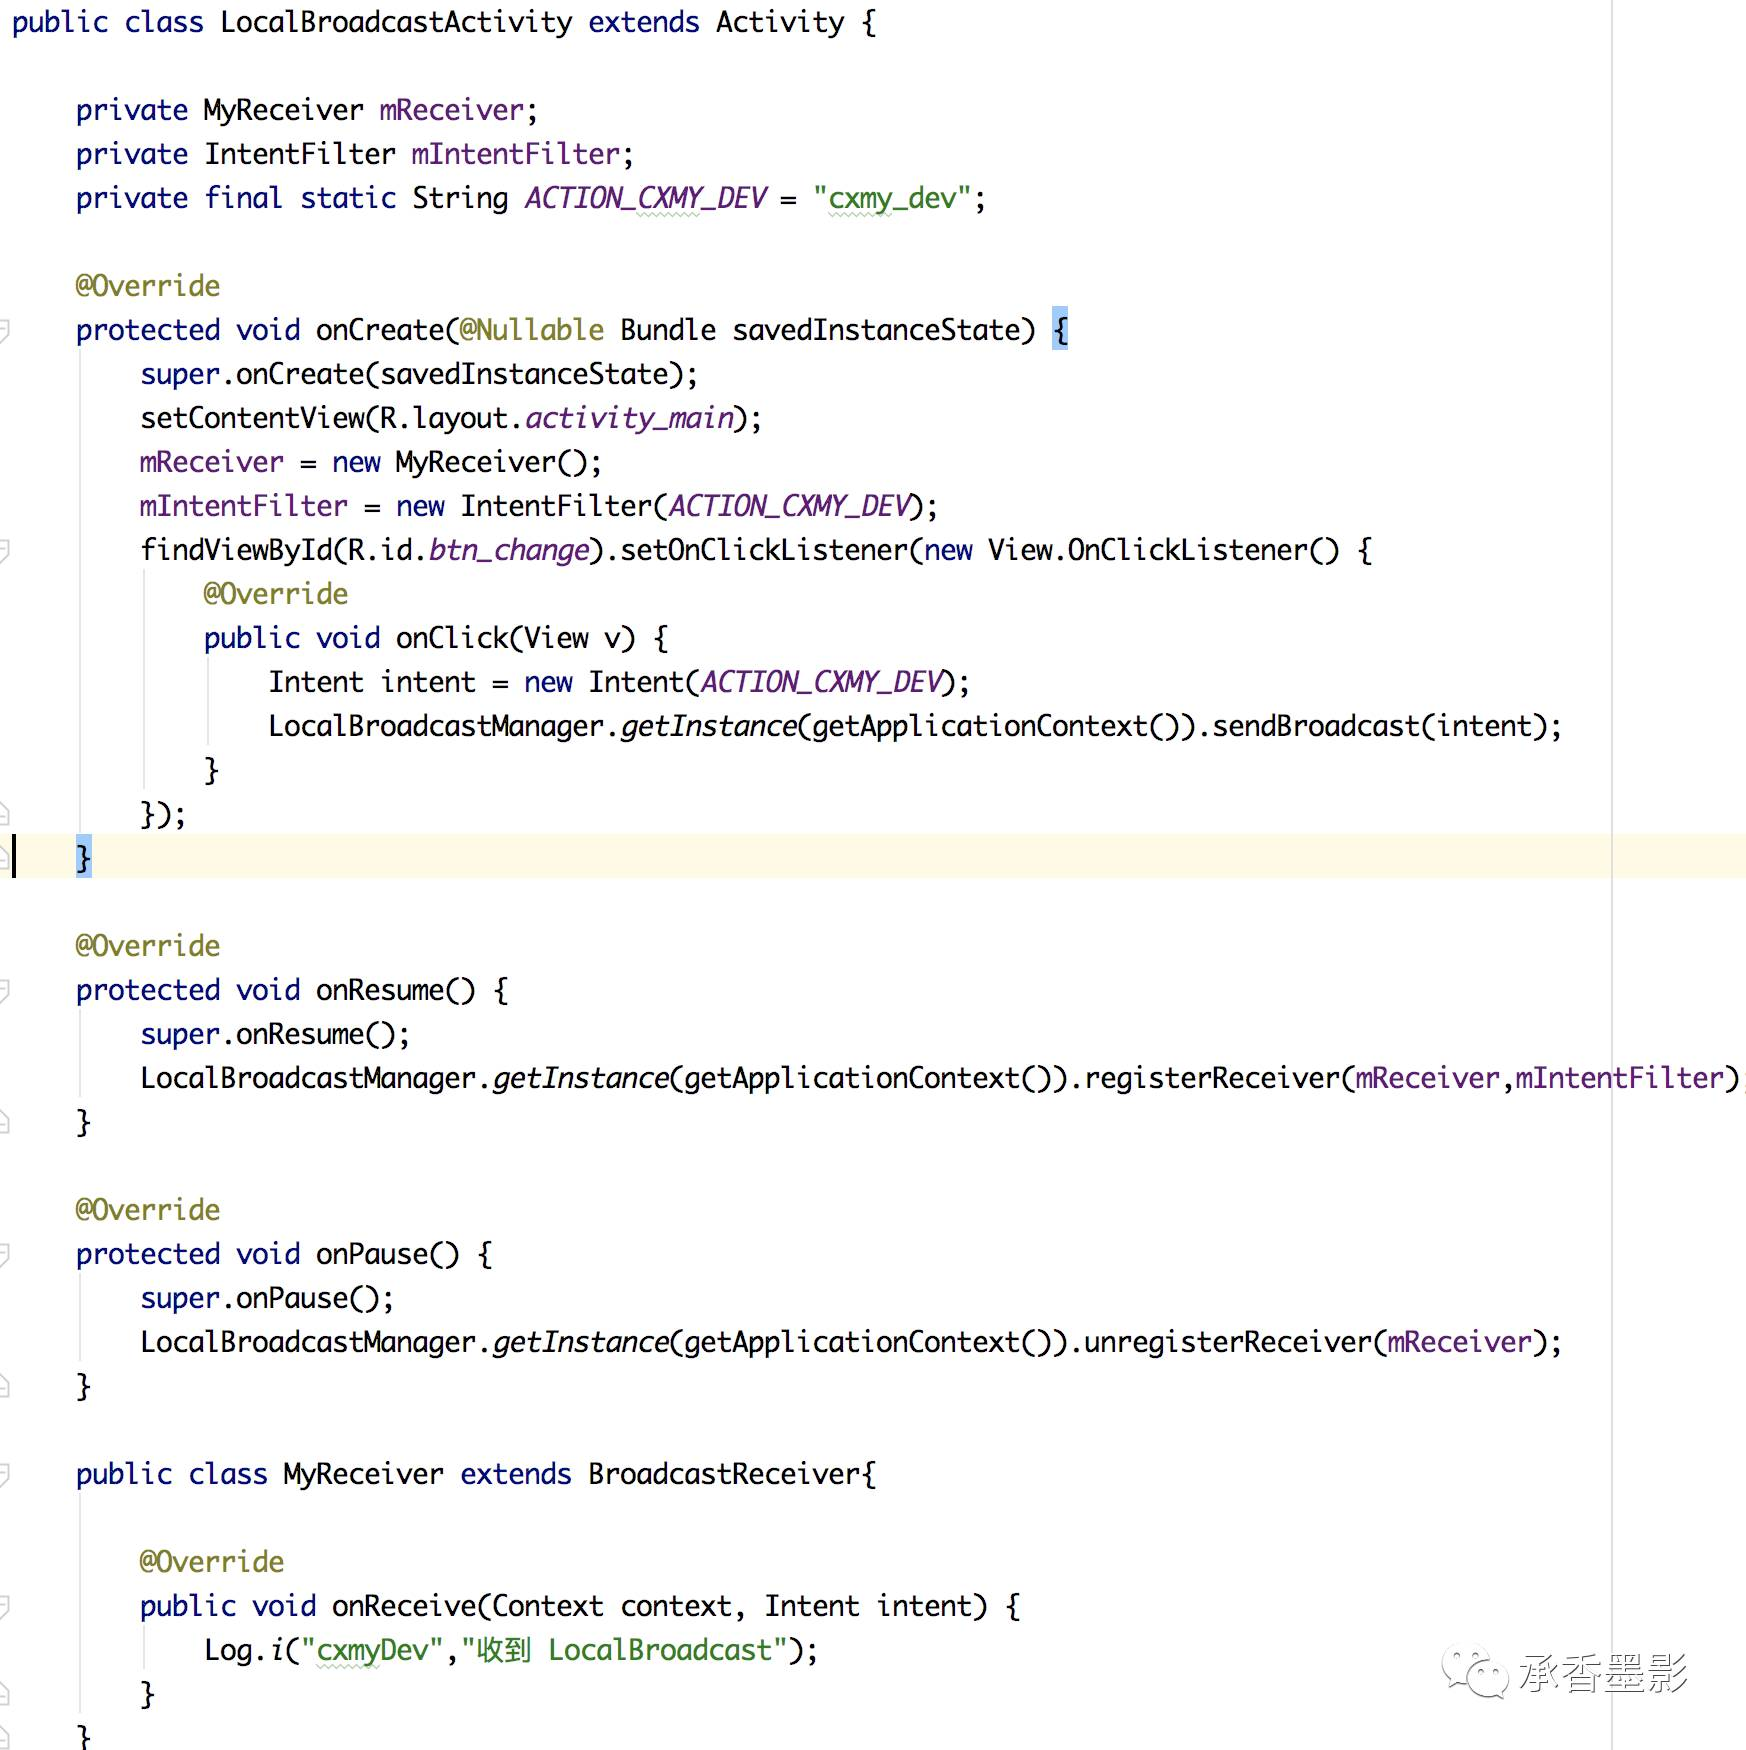Collapse the onResume method fold marker
This screenshot has height=1750, width=1746.
(x=8, y=990)
